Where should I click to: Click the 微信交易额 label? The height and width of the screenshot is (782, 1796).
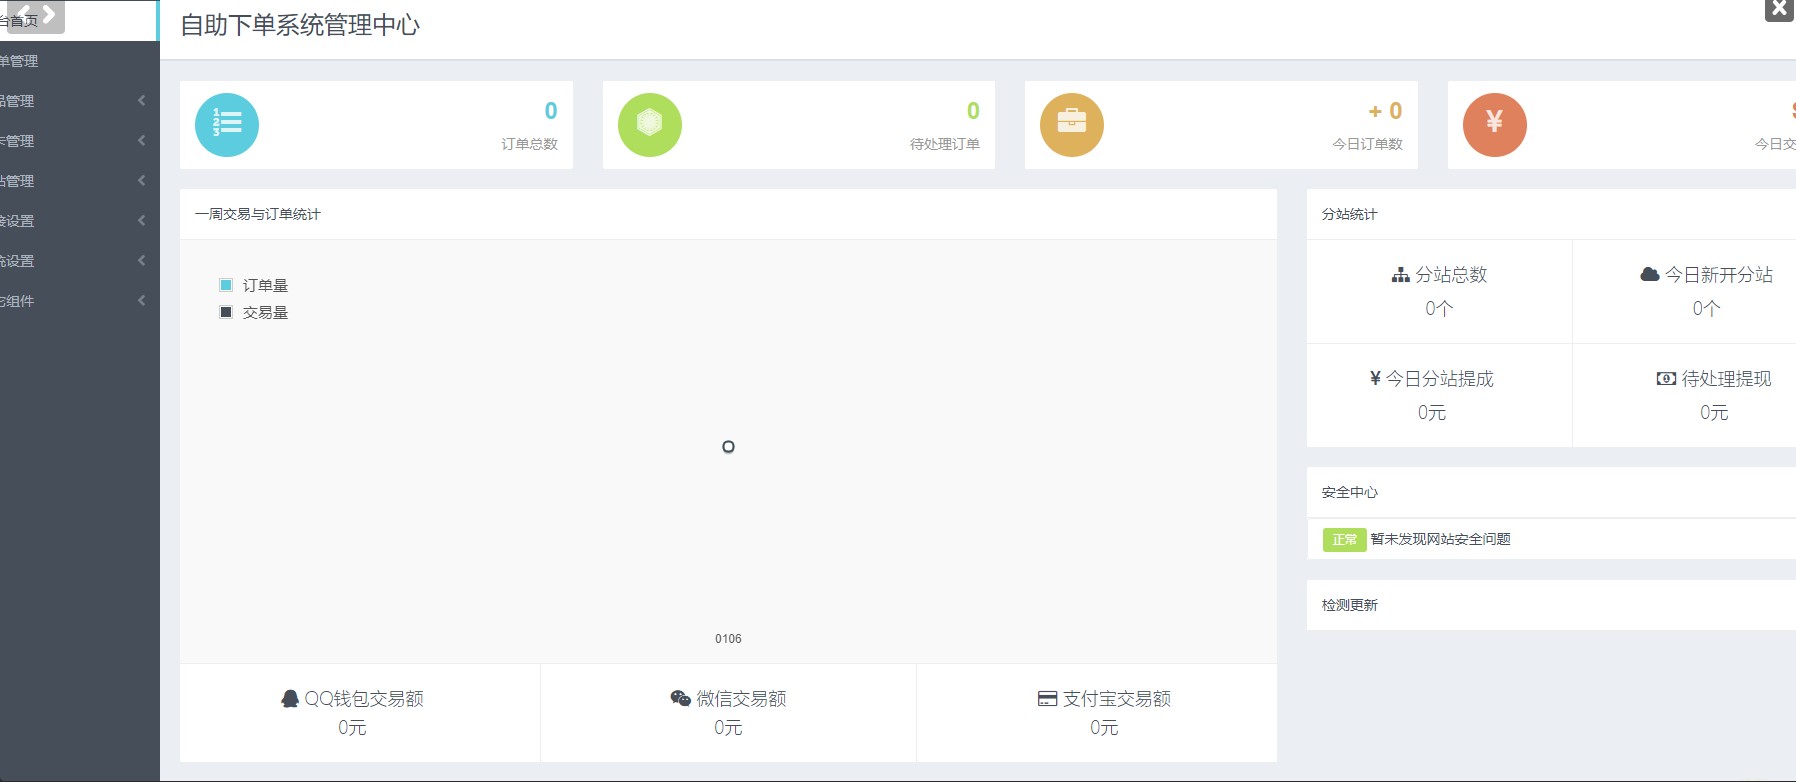pyautogui.click(x=741, y=698)
